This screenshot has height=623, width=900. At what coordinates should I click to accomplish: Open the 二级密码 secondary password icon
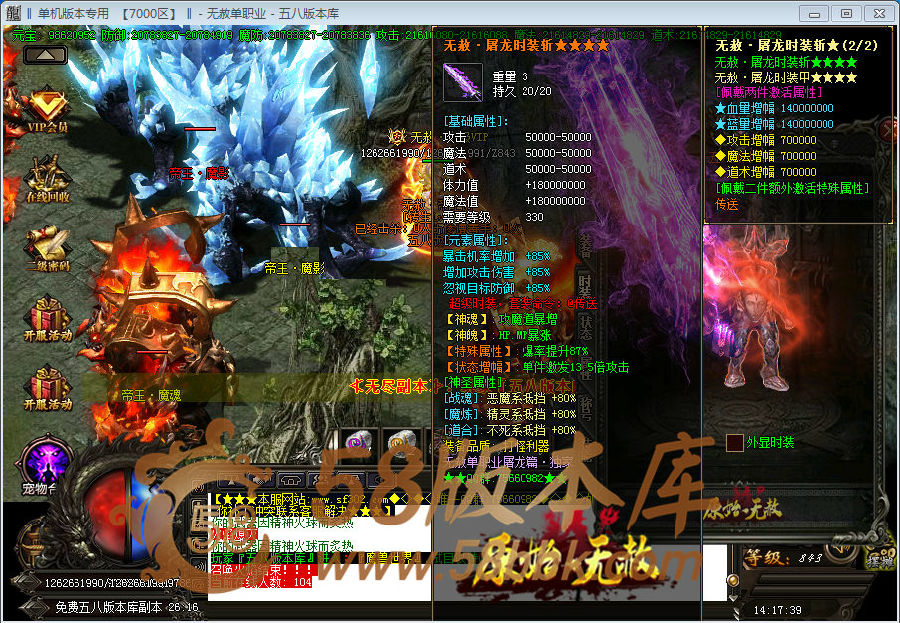click(x=47, y=246)
